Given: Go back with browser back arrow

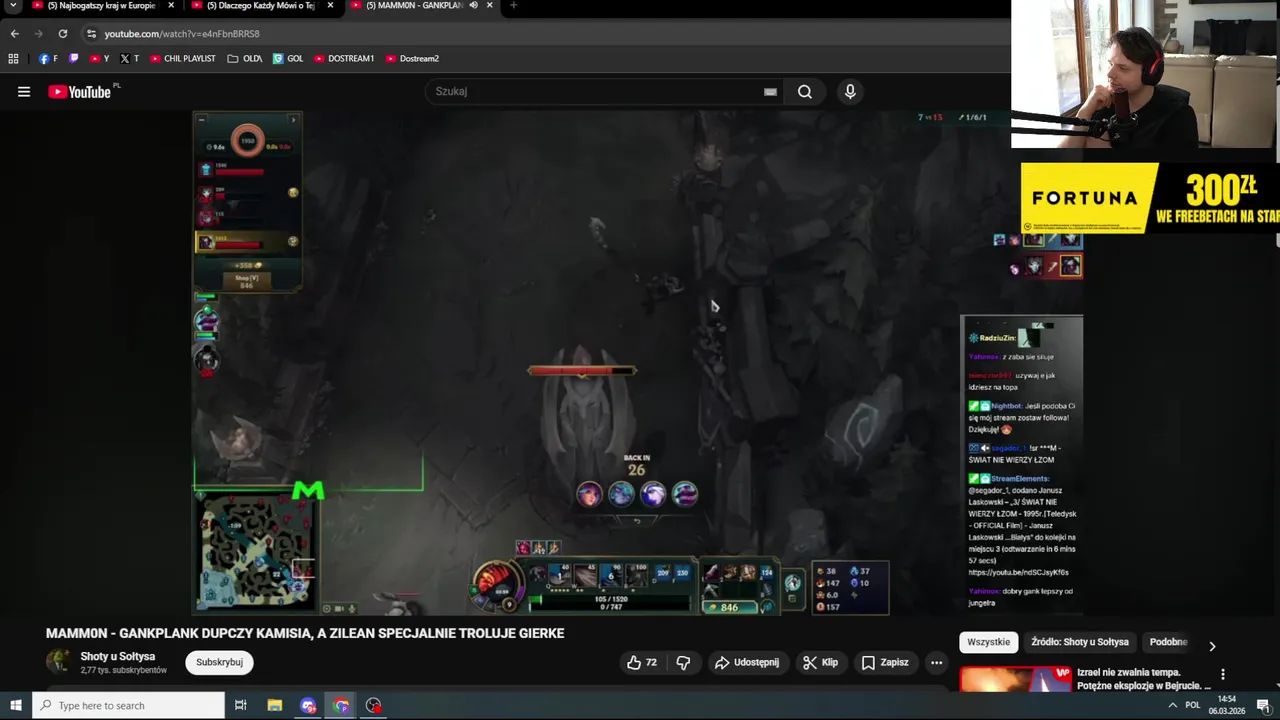Looking at the screenshot, I should (x=14, y=34).
